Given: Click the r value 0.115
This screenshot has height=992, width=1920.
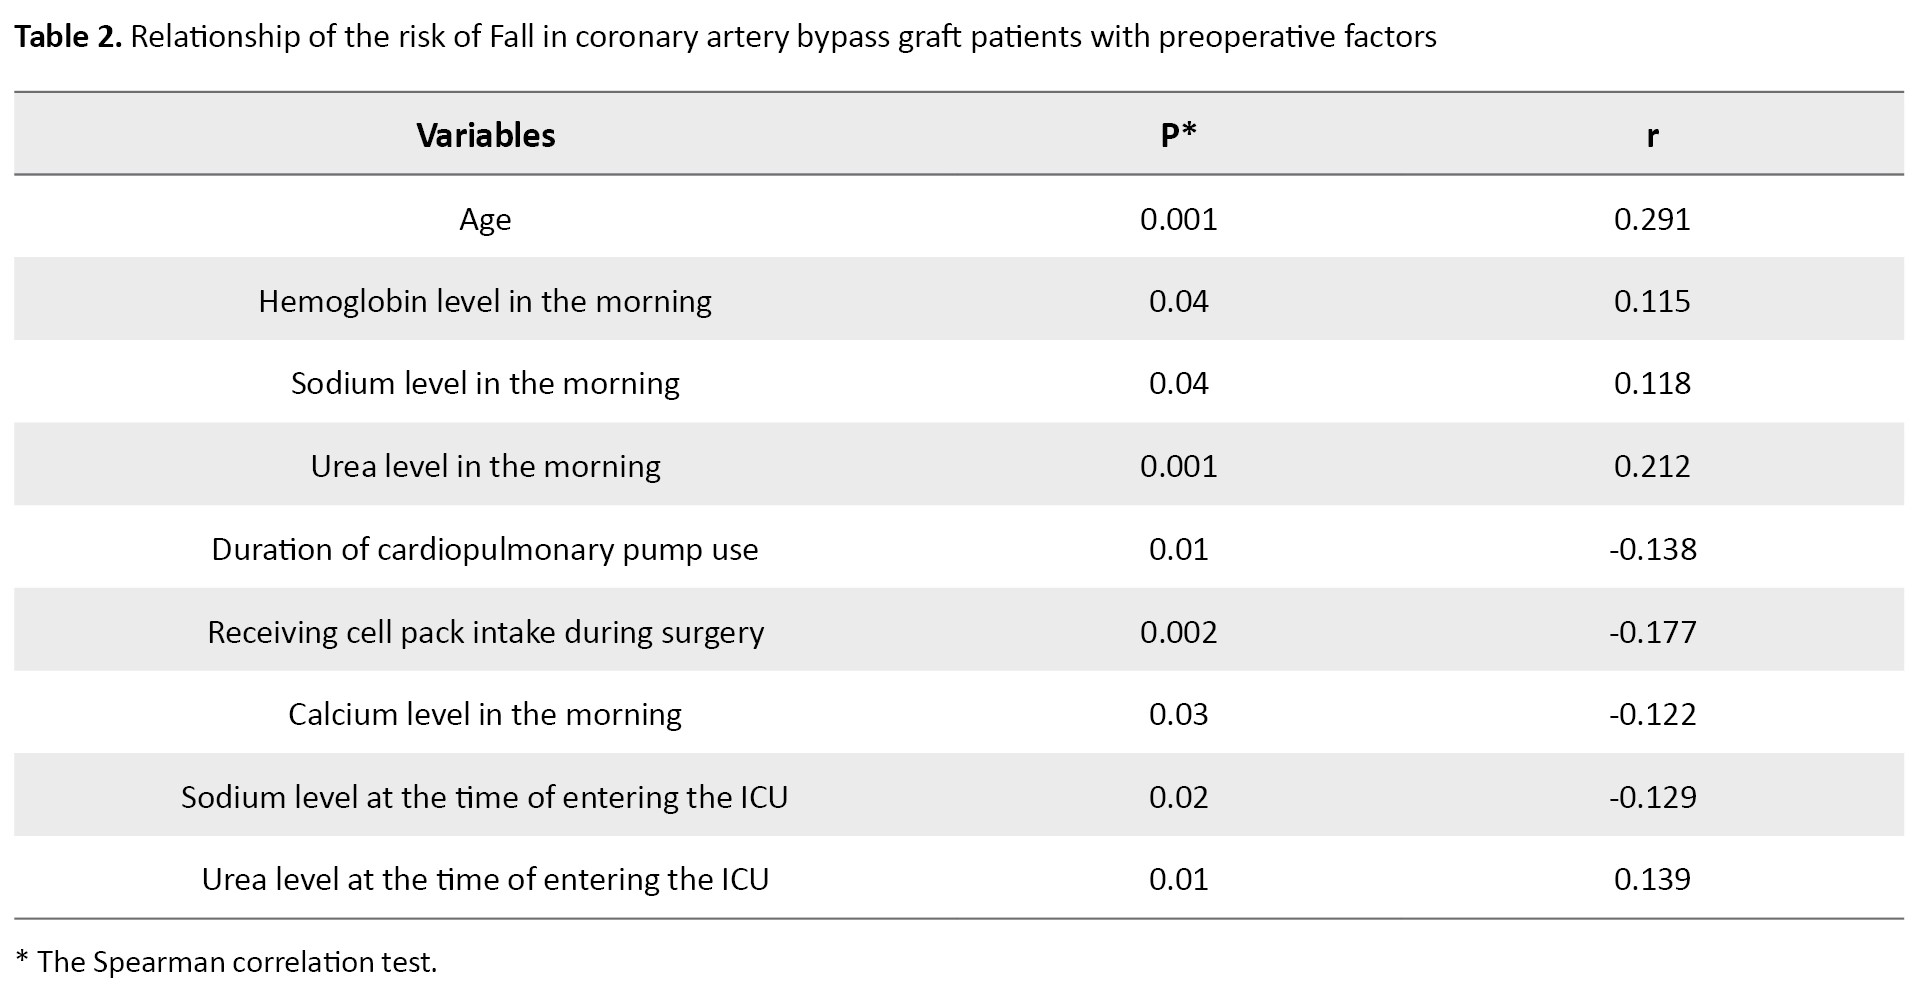Looking at the screenshot, I should pos(1652,301).
